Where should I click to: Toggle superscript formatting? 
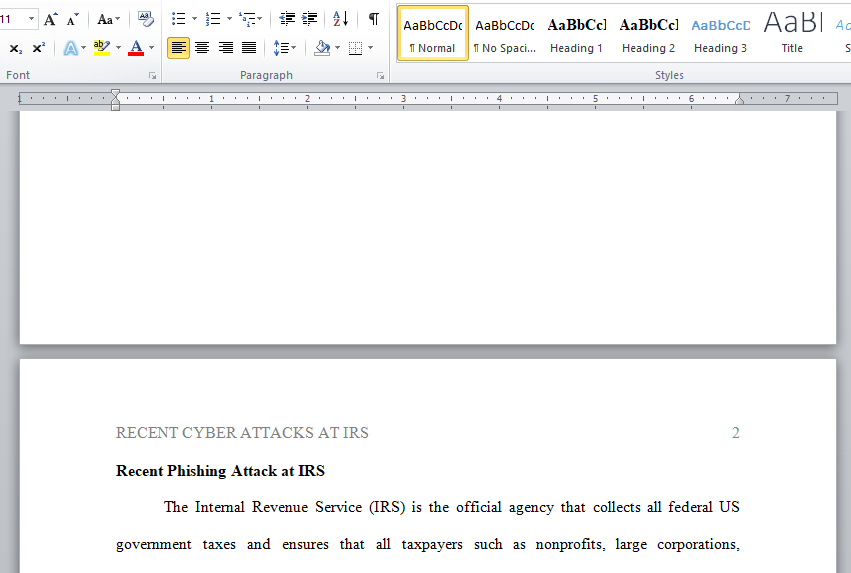click(38, 48)
